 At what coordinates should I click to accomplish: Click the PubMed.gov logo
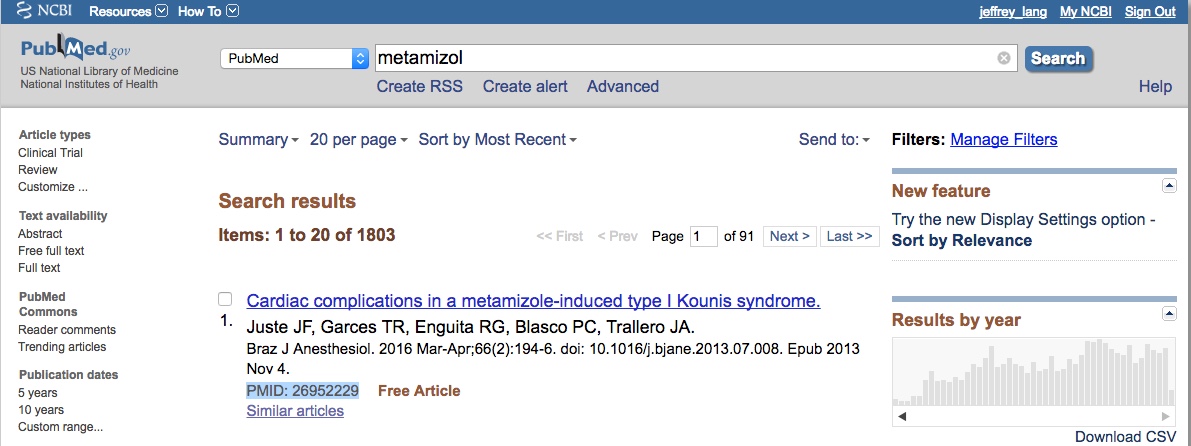point(75,49)
